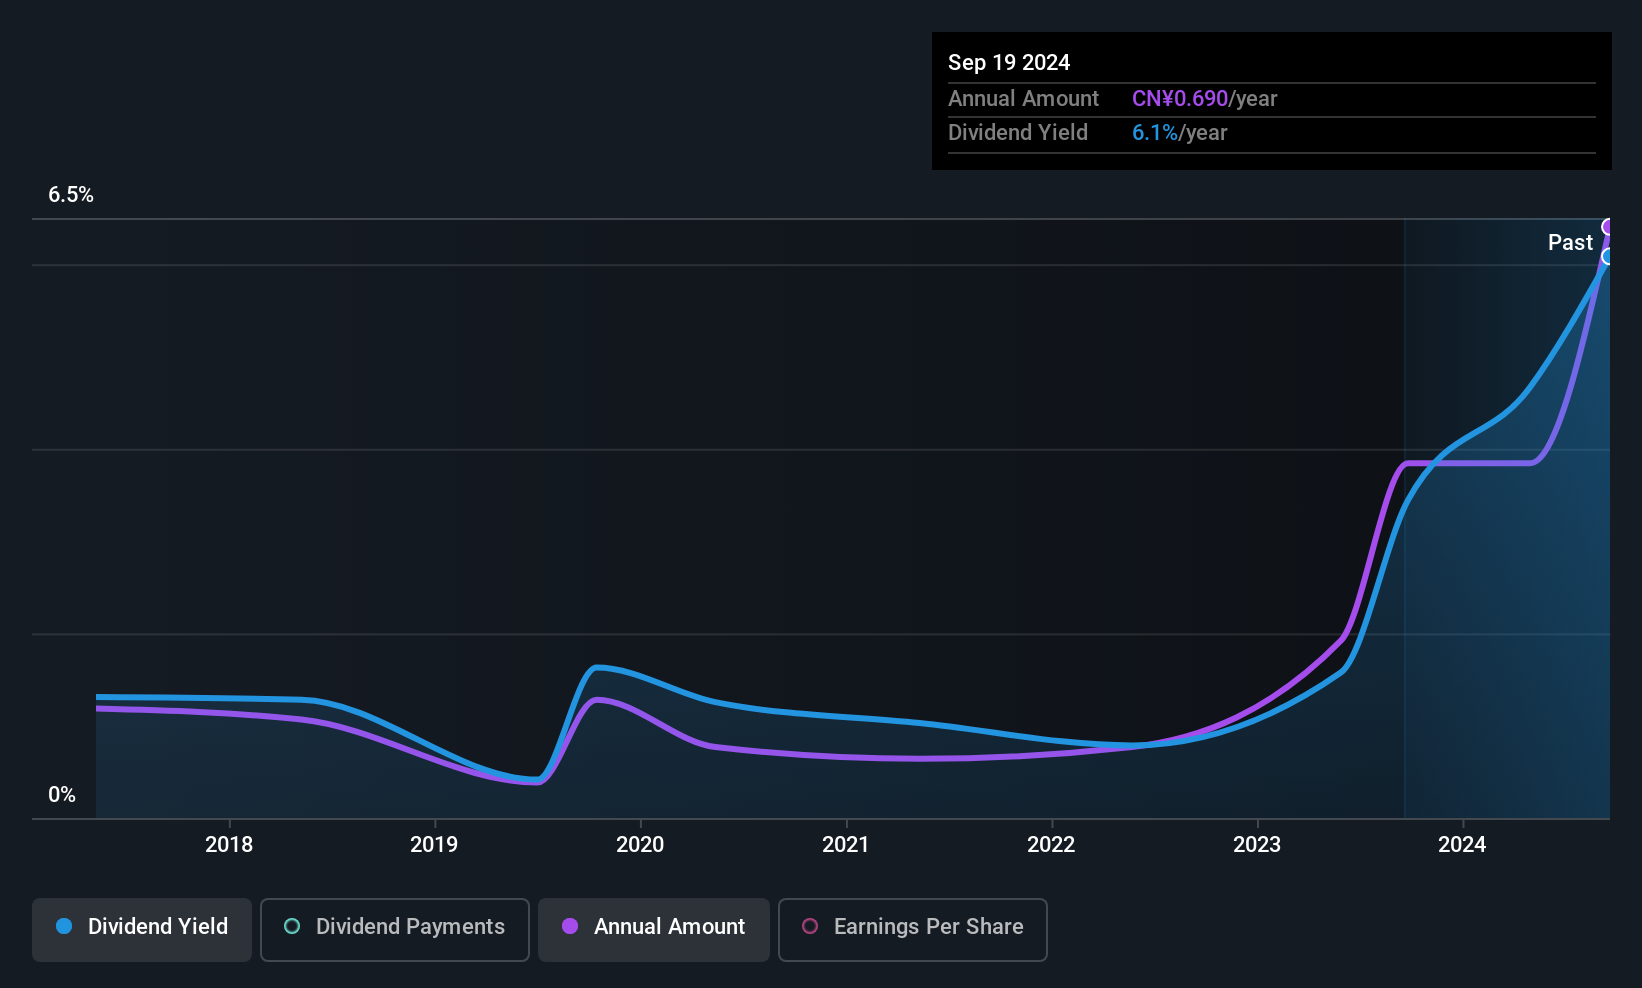Toggle the Dividend Payments series

click(x=395, y=930)
